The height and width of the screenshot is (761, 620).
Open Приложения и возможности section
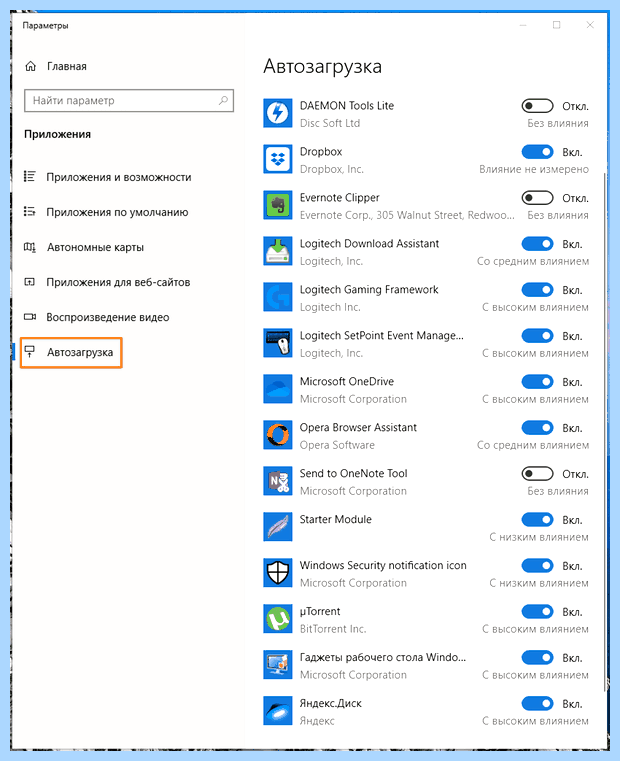coord(118,177)
